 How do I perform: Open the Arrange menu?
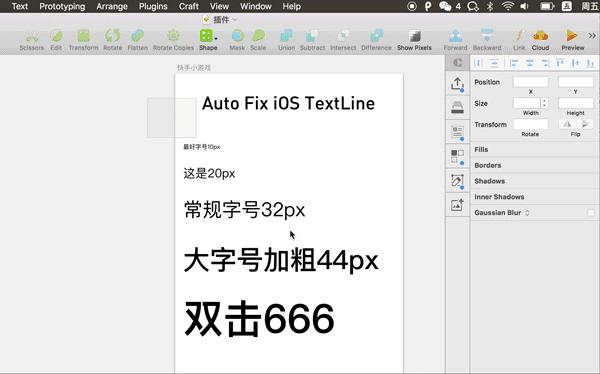pos(112,6)
